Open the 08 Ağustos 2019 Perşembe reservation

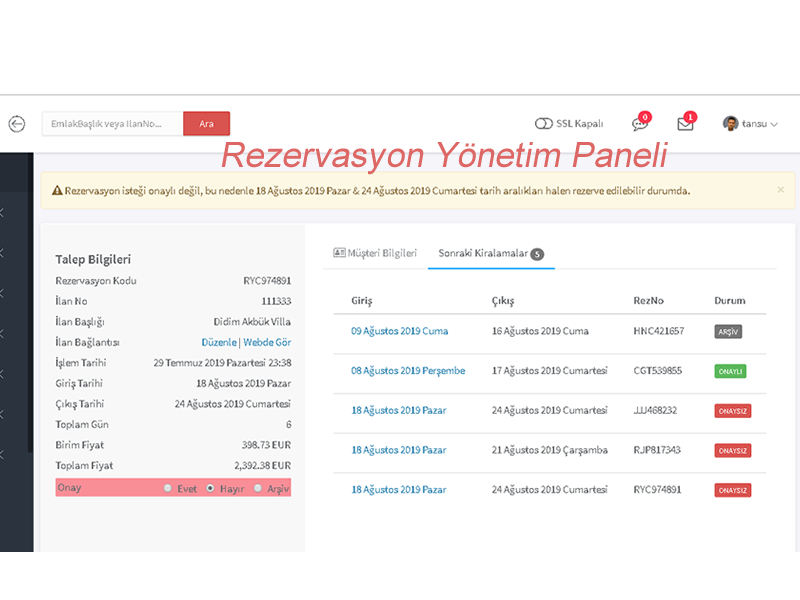tap(407, 371)
